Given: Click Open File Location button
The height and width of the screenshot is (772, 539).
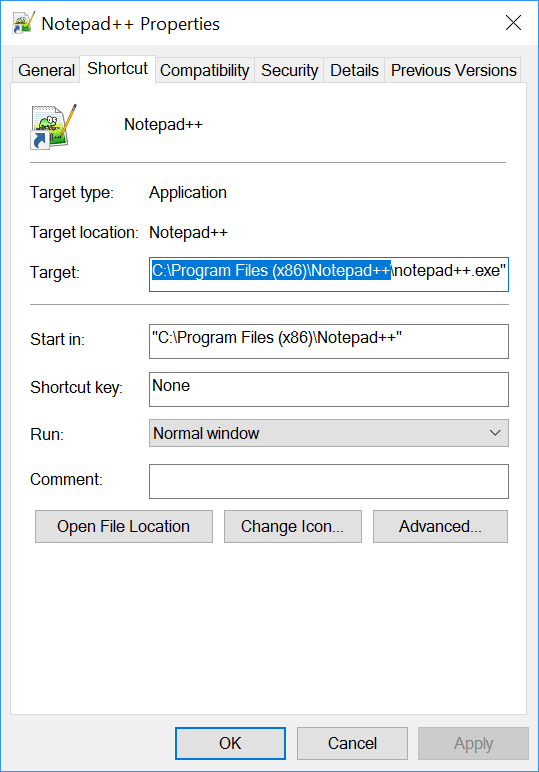Looking at the screenshot, I should [x=124, y=526].
